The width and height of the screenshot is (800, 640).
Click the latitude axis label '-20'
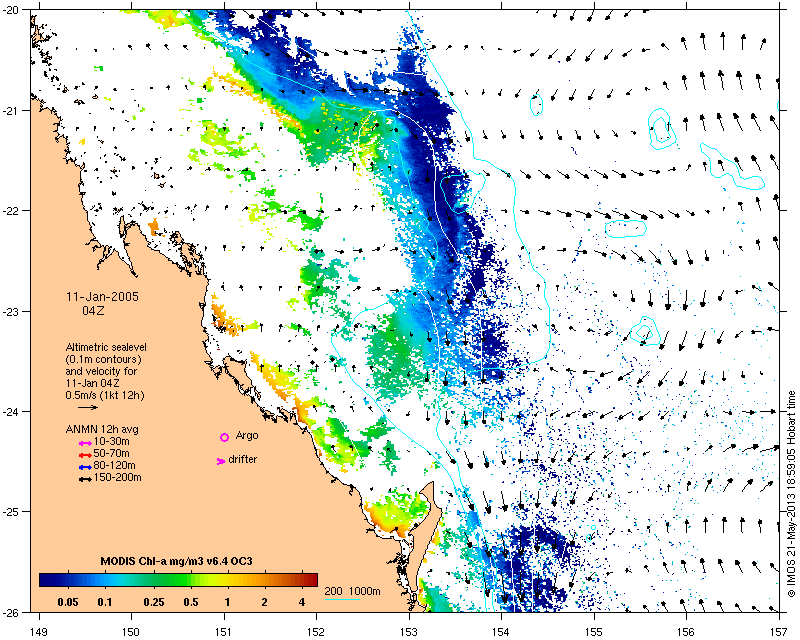point(10,10)
